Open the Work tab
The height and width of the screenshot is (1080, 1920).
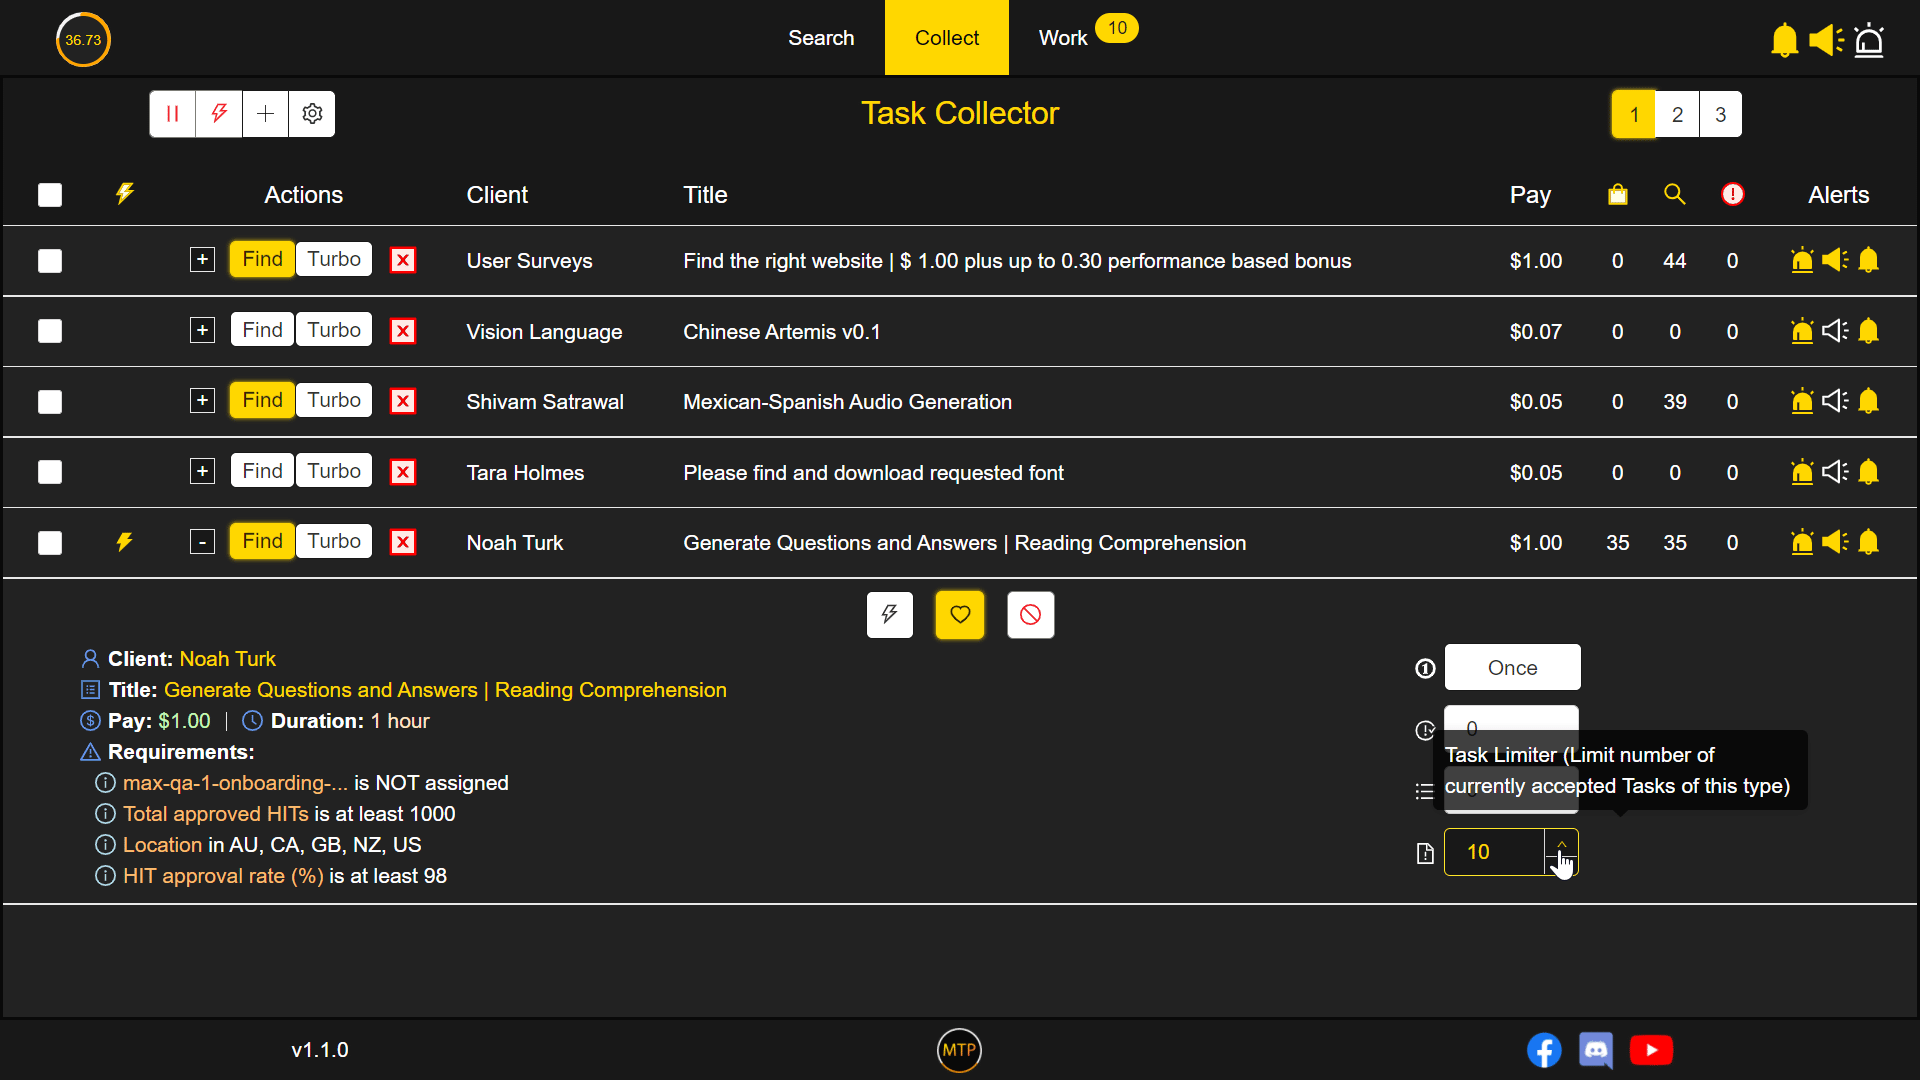1062,38
